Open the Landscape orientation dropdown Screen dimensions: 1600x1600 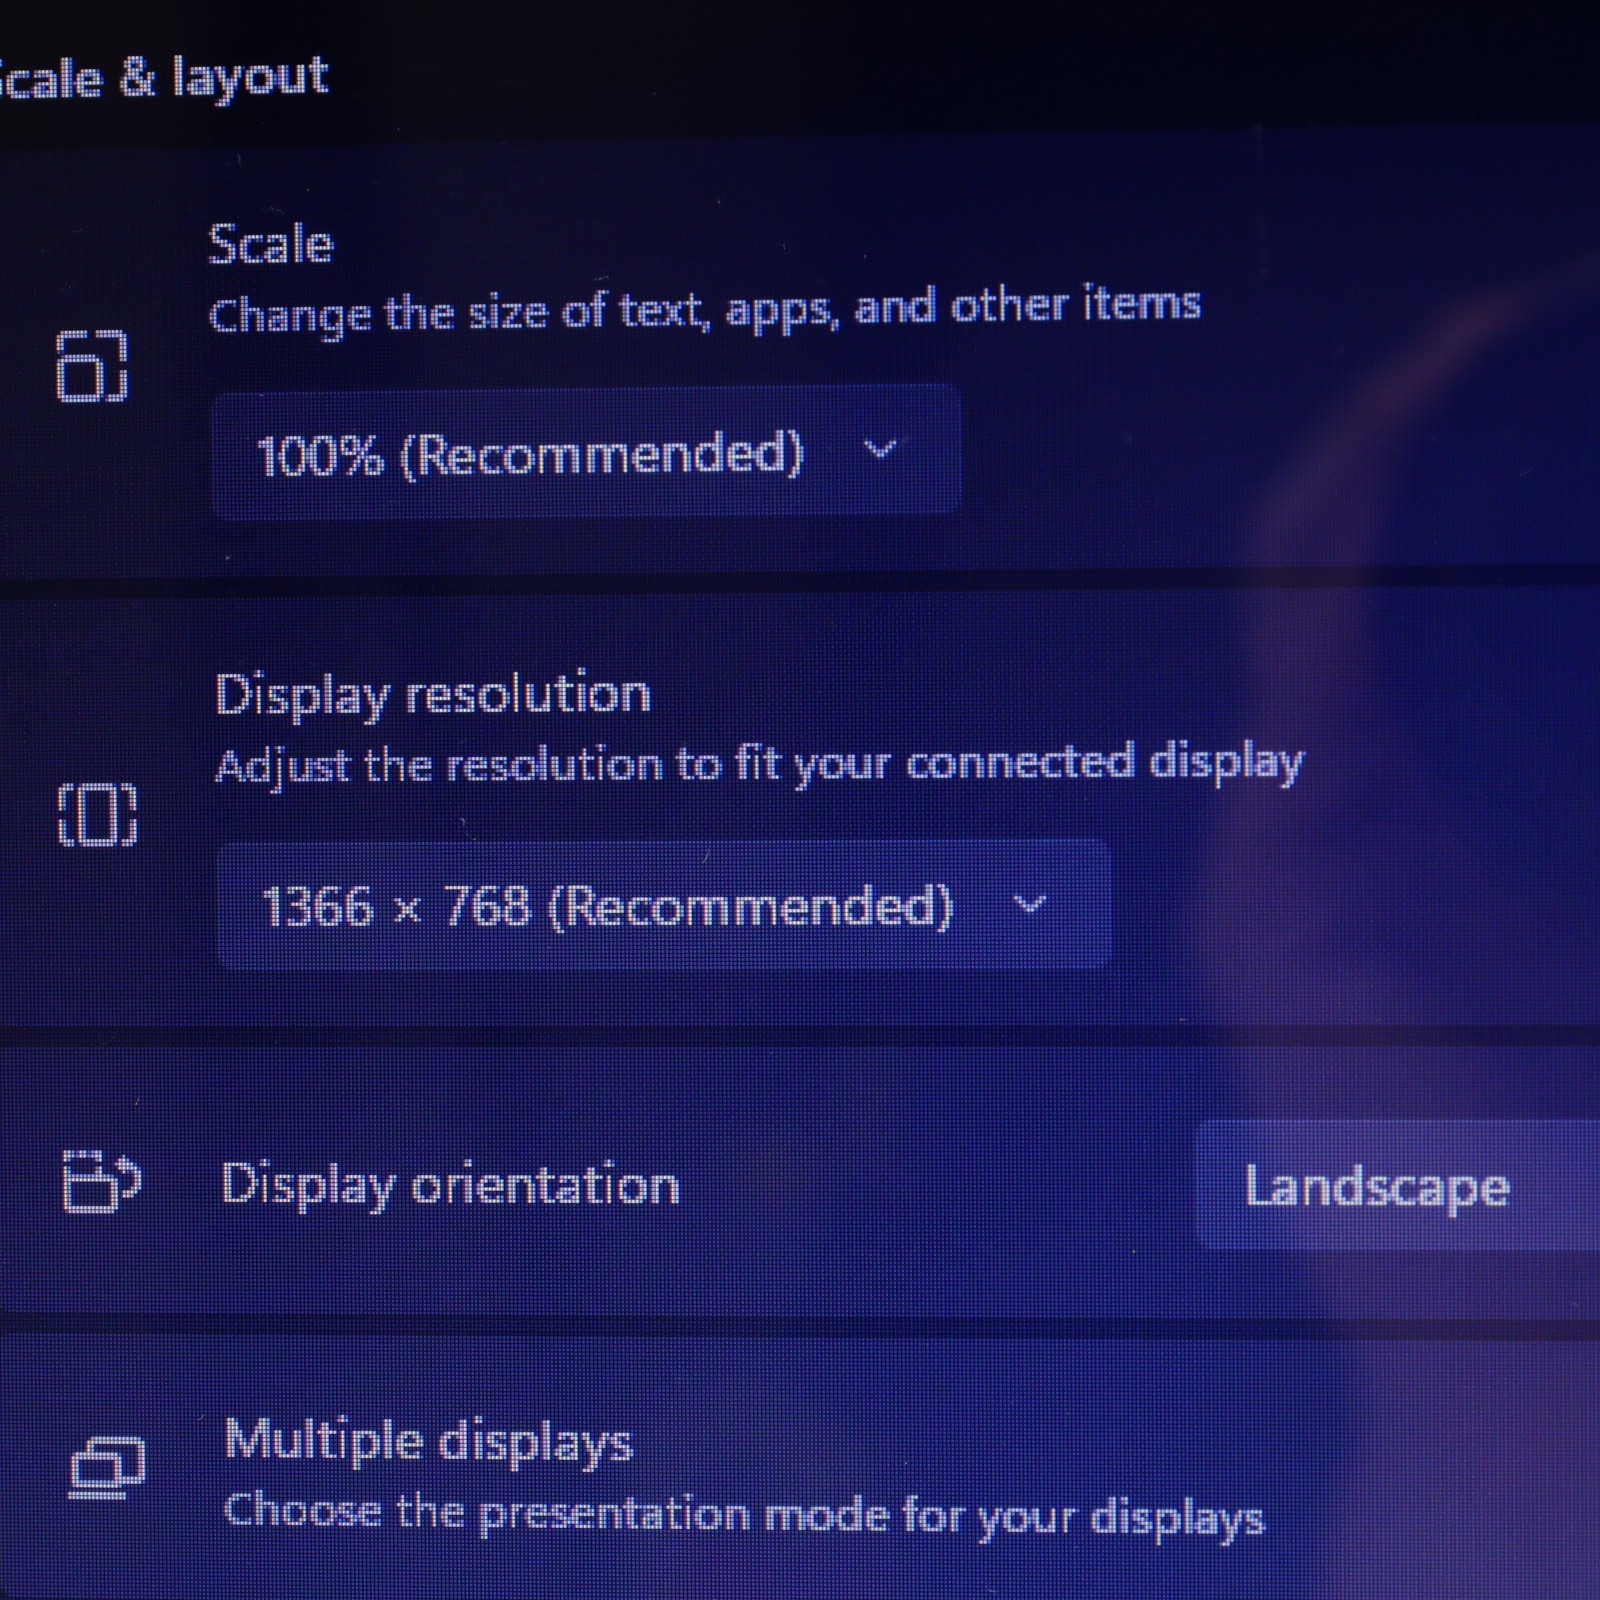click(x=1398, y=1186)
